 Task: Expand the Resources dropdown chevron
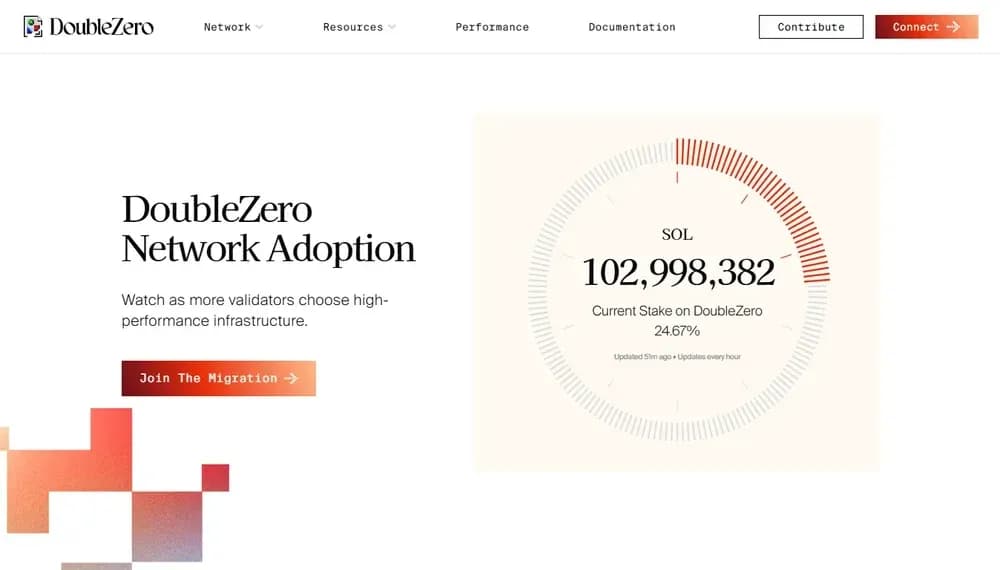pos(392,27)
